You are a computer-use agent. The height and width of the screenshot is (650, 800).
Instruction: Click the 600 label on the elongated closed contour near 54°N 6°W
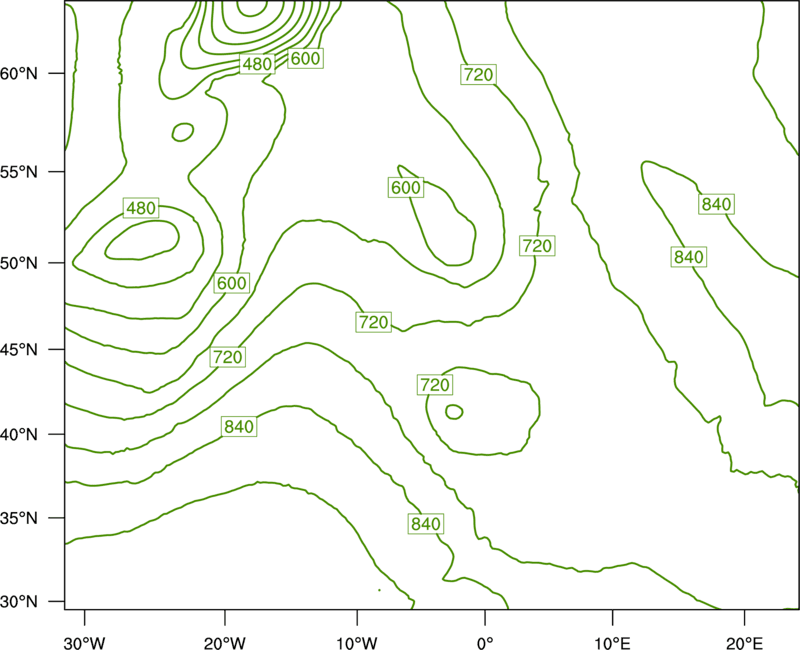pos(406,188)
